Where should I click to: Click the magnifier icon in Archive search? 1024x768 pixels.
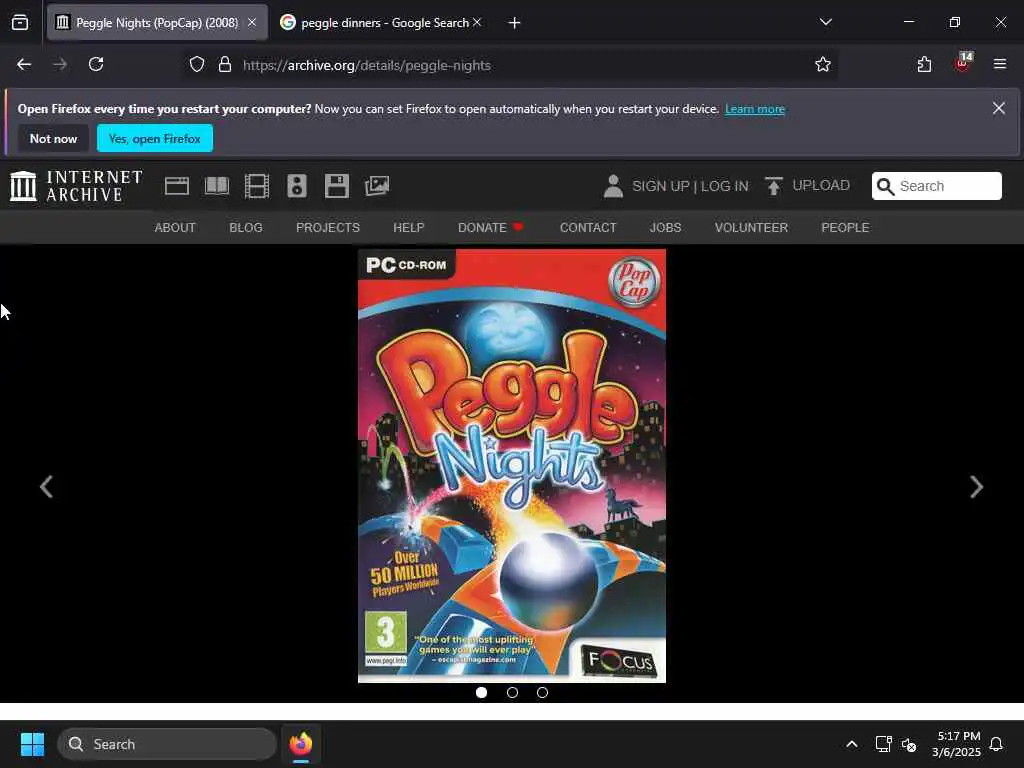tap(885, 186)
